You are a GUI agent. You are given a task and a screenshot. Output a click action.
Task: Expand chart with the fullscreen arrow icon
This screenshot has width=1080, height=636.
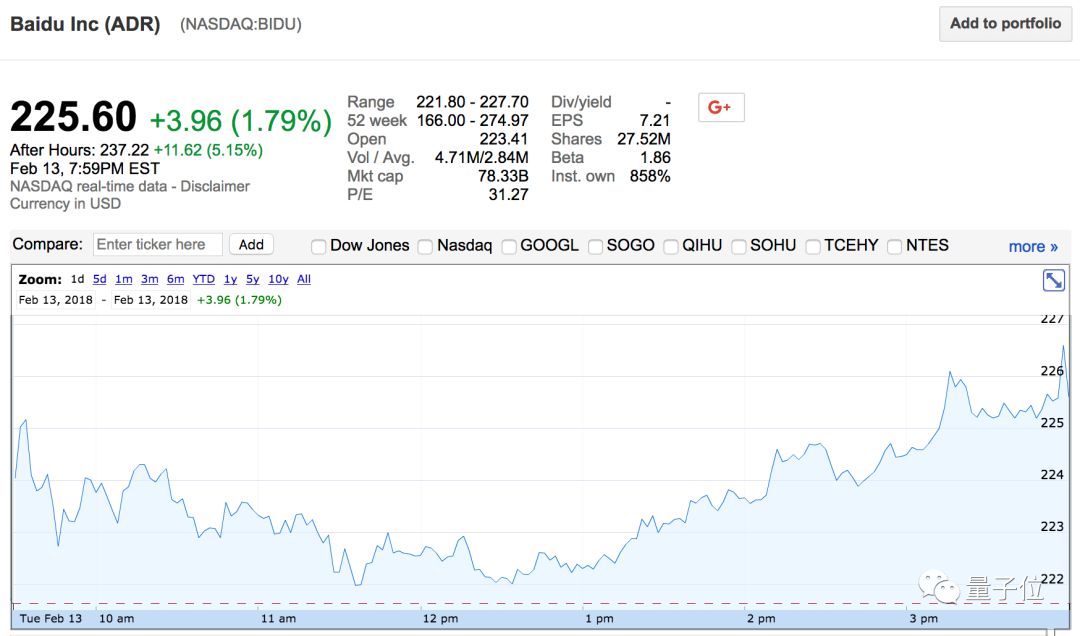1054,280
